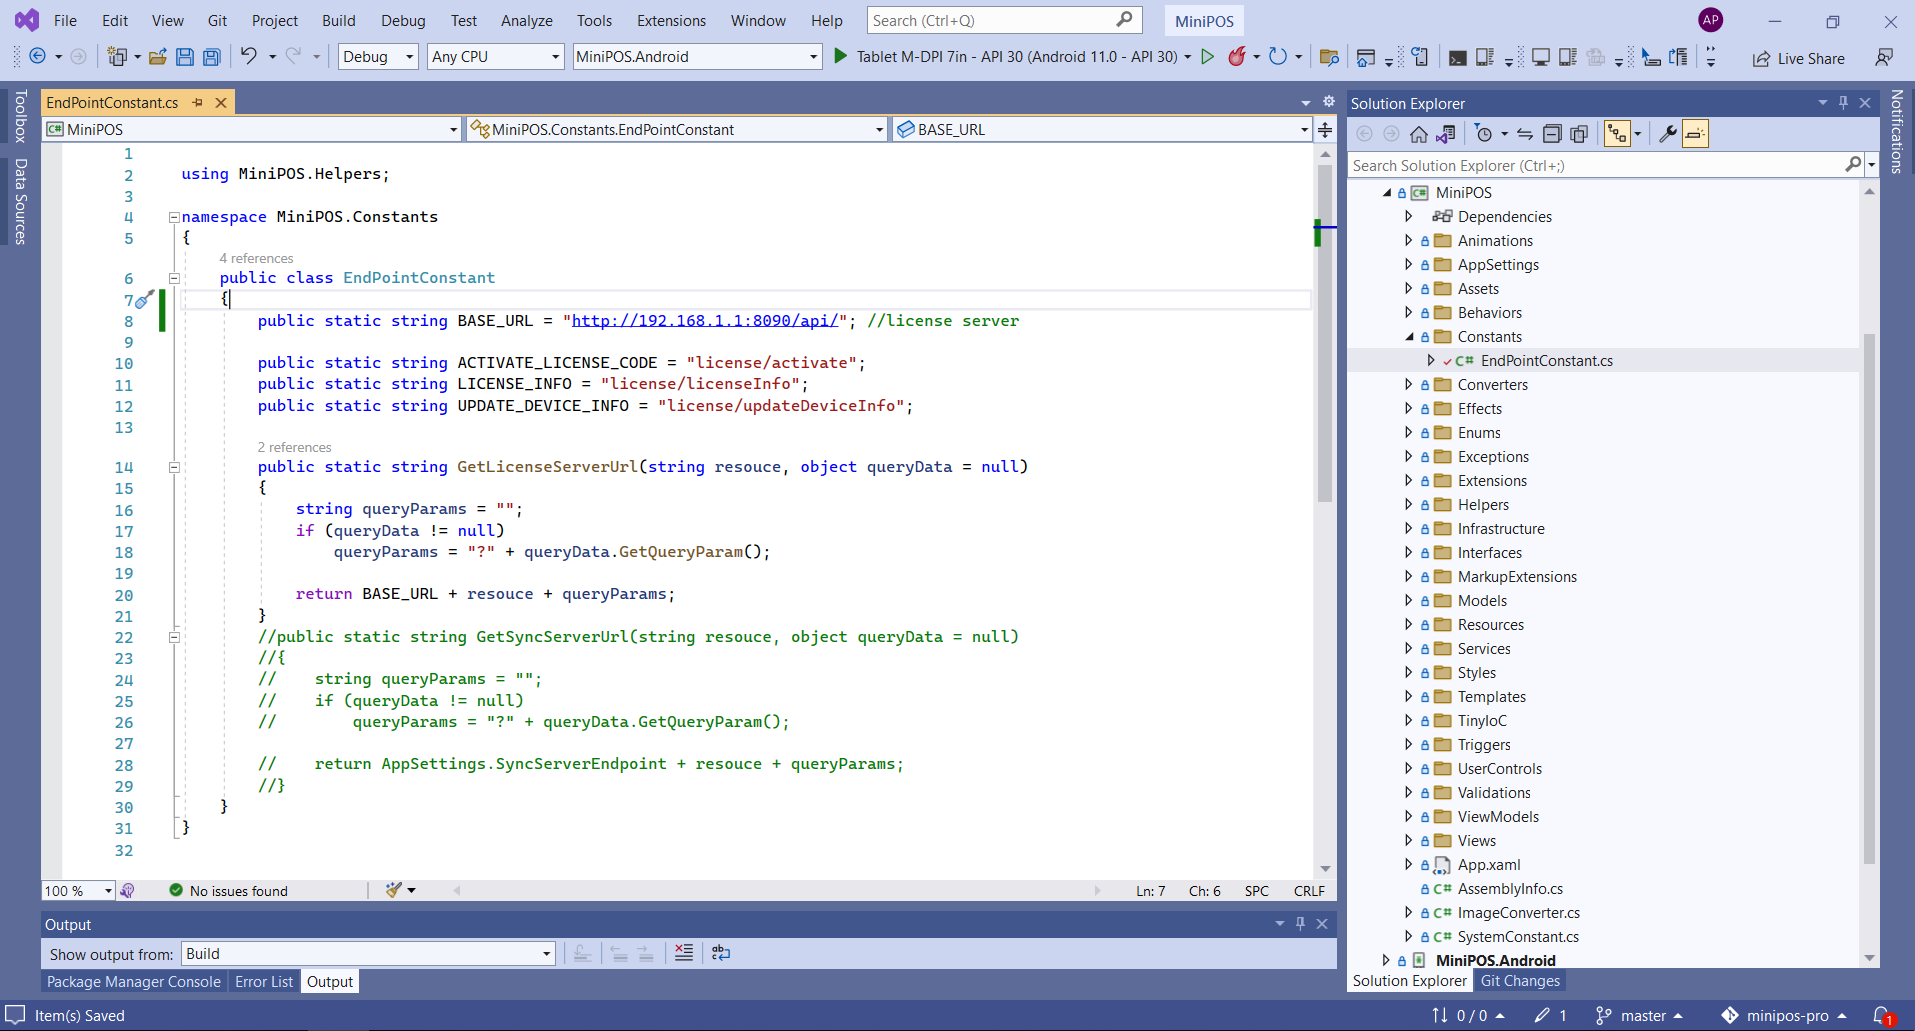This screenshot has width=1915, height=1031.
Task: Toggle auto-hide pin on Solution Explorer
Action: pos(1843,103)
